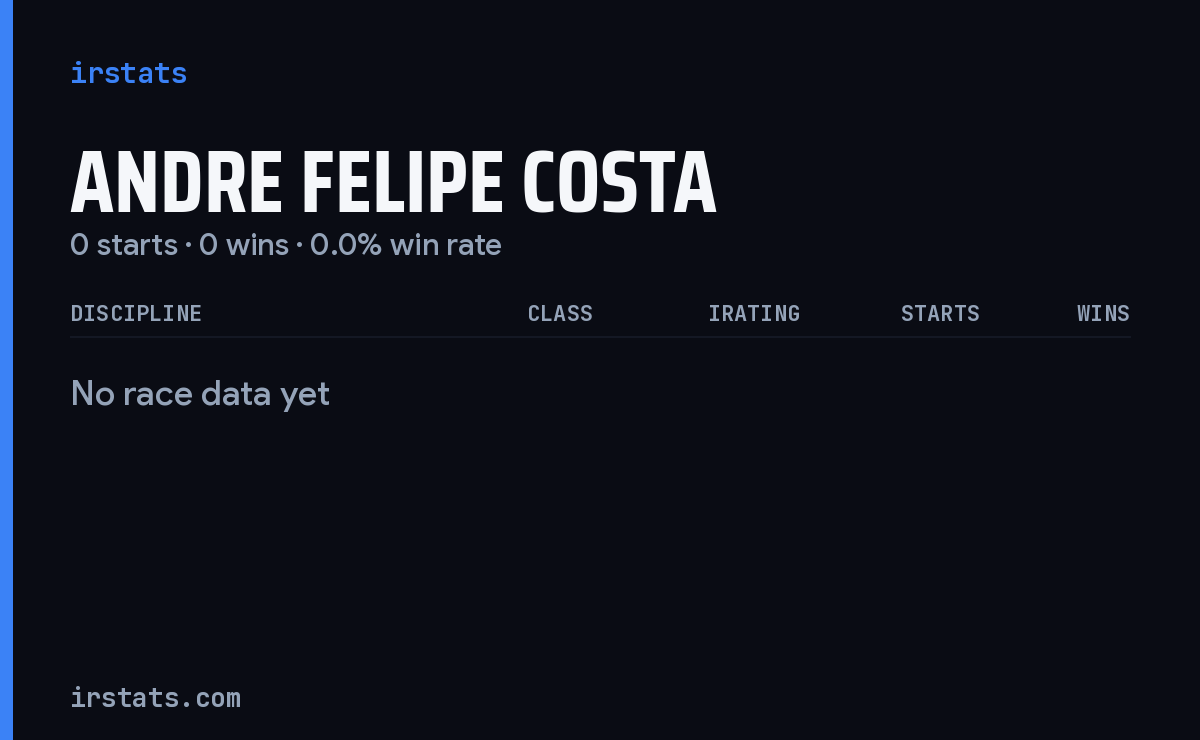
Task: Click the first dot separator after '0 starts'
Action: [x=188, y=245]
